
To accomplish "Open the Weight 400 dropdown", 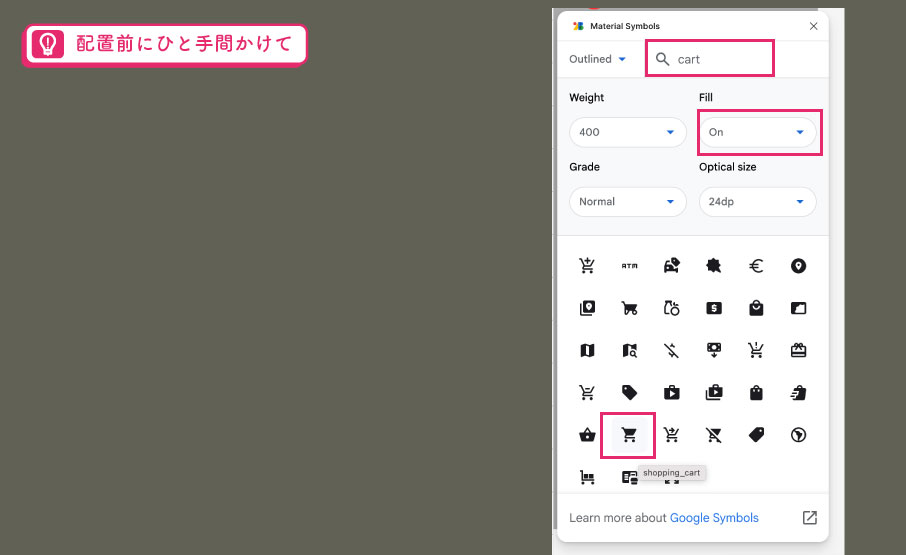I will [x=627, y=132].
